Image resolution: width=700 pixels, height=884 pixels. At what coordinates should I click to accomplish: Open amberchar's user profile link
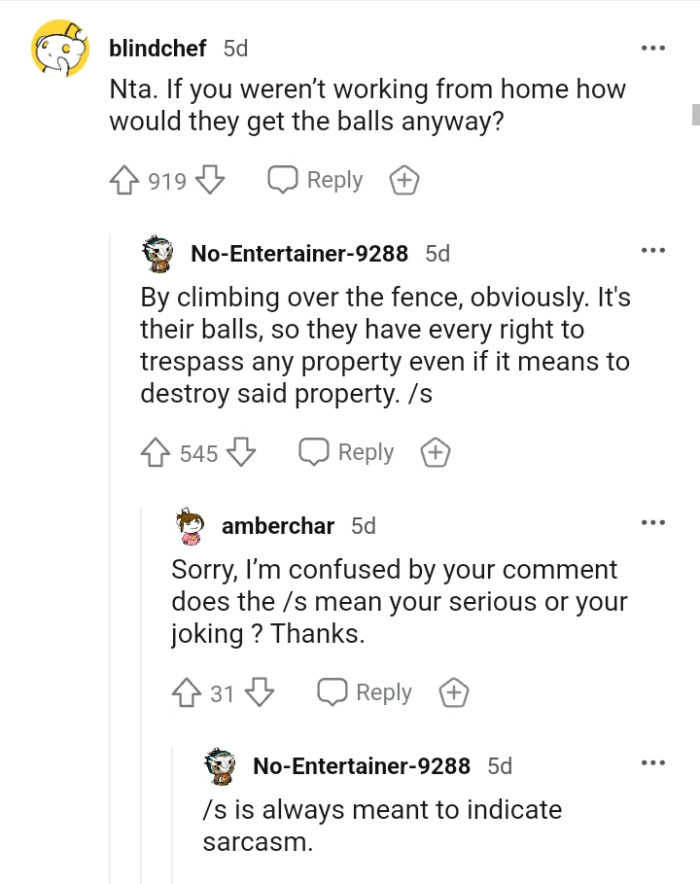point(278,525)
